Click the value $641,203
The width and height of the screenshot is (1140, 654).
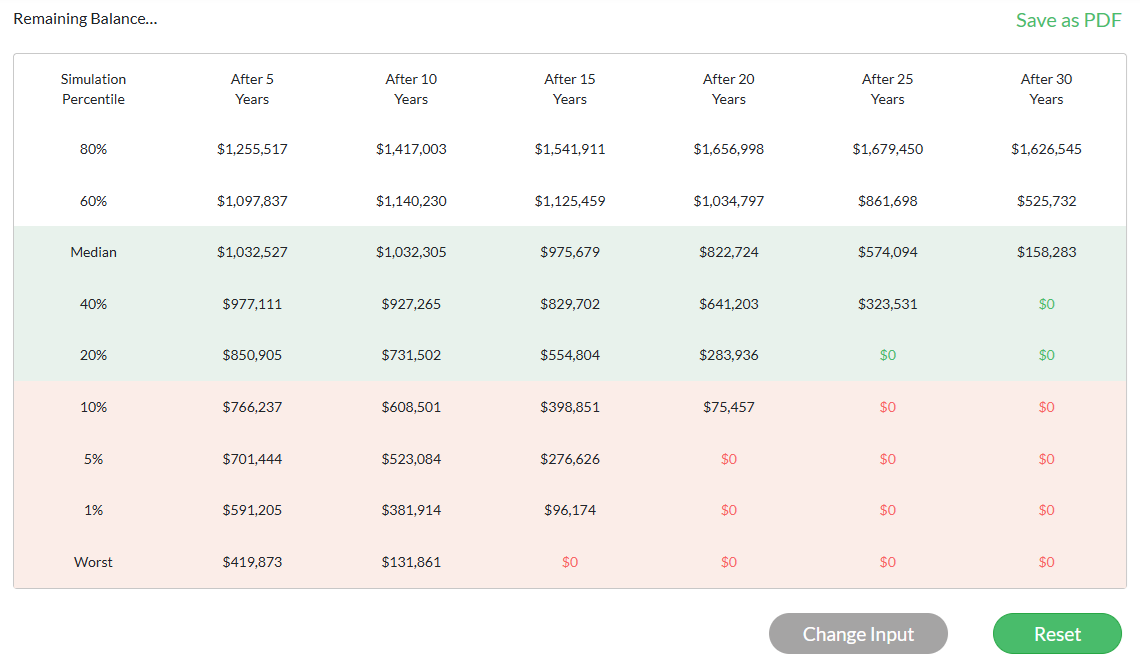click(728, 304)
